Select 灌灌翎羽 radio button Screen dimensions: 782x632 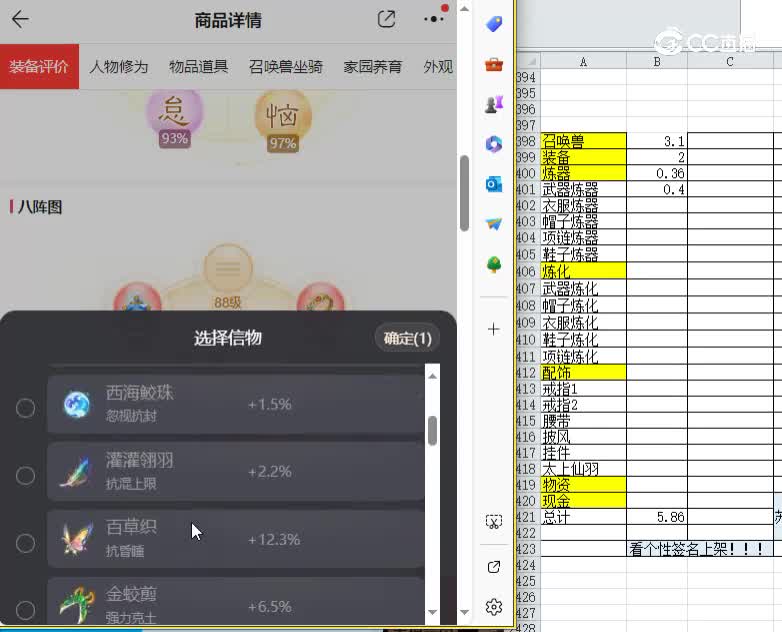click(x=25, y=475)
